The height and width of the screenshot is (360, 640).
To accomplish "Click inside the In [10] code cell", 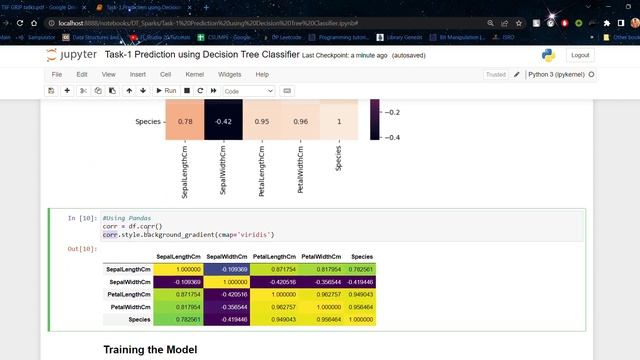I will (x=343, y=227).
